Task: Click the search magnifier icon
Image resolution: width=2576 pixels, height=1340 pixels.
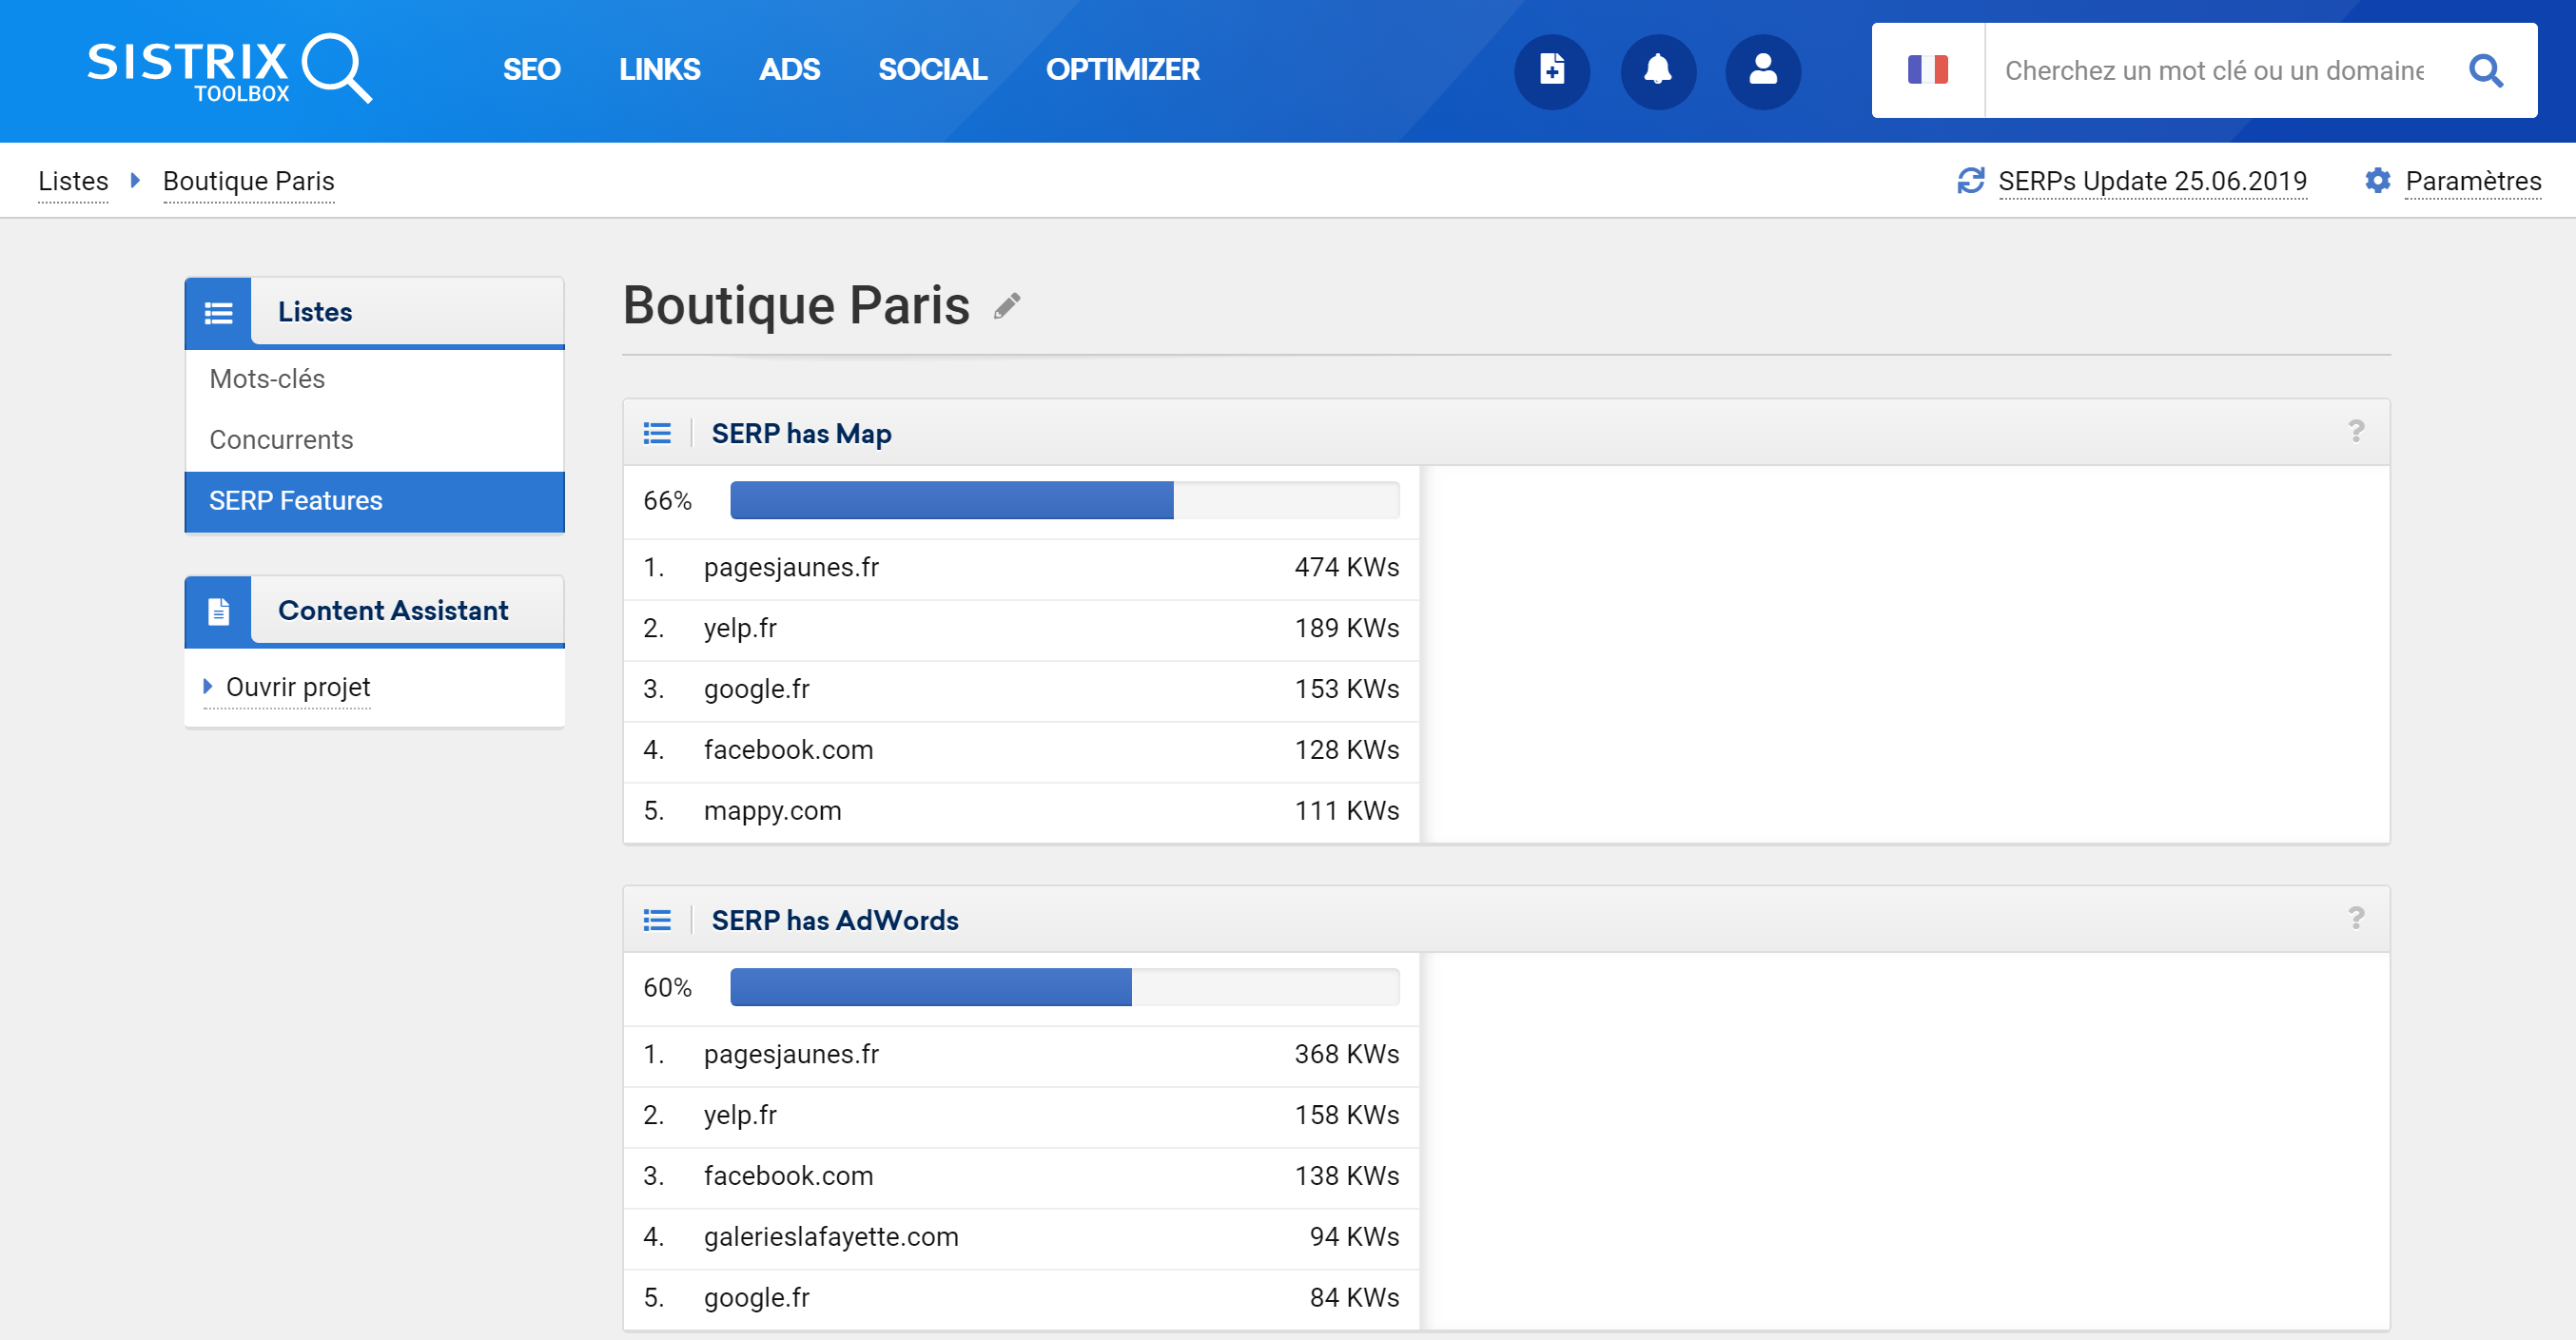Action: [x=2486, y=70]
